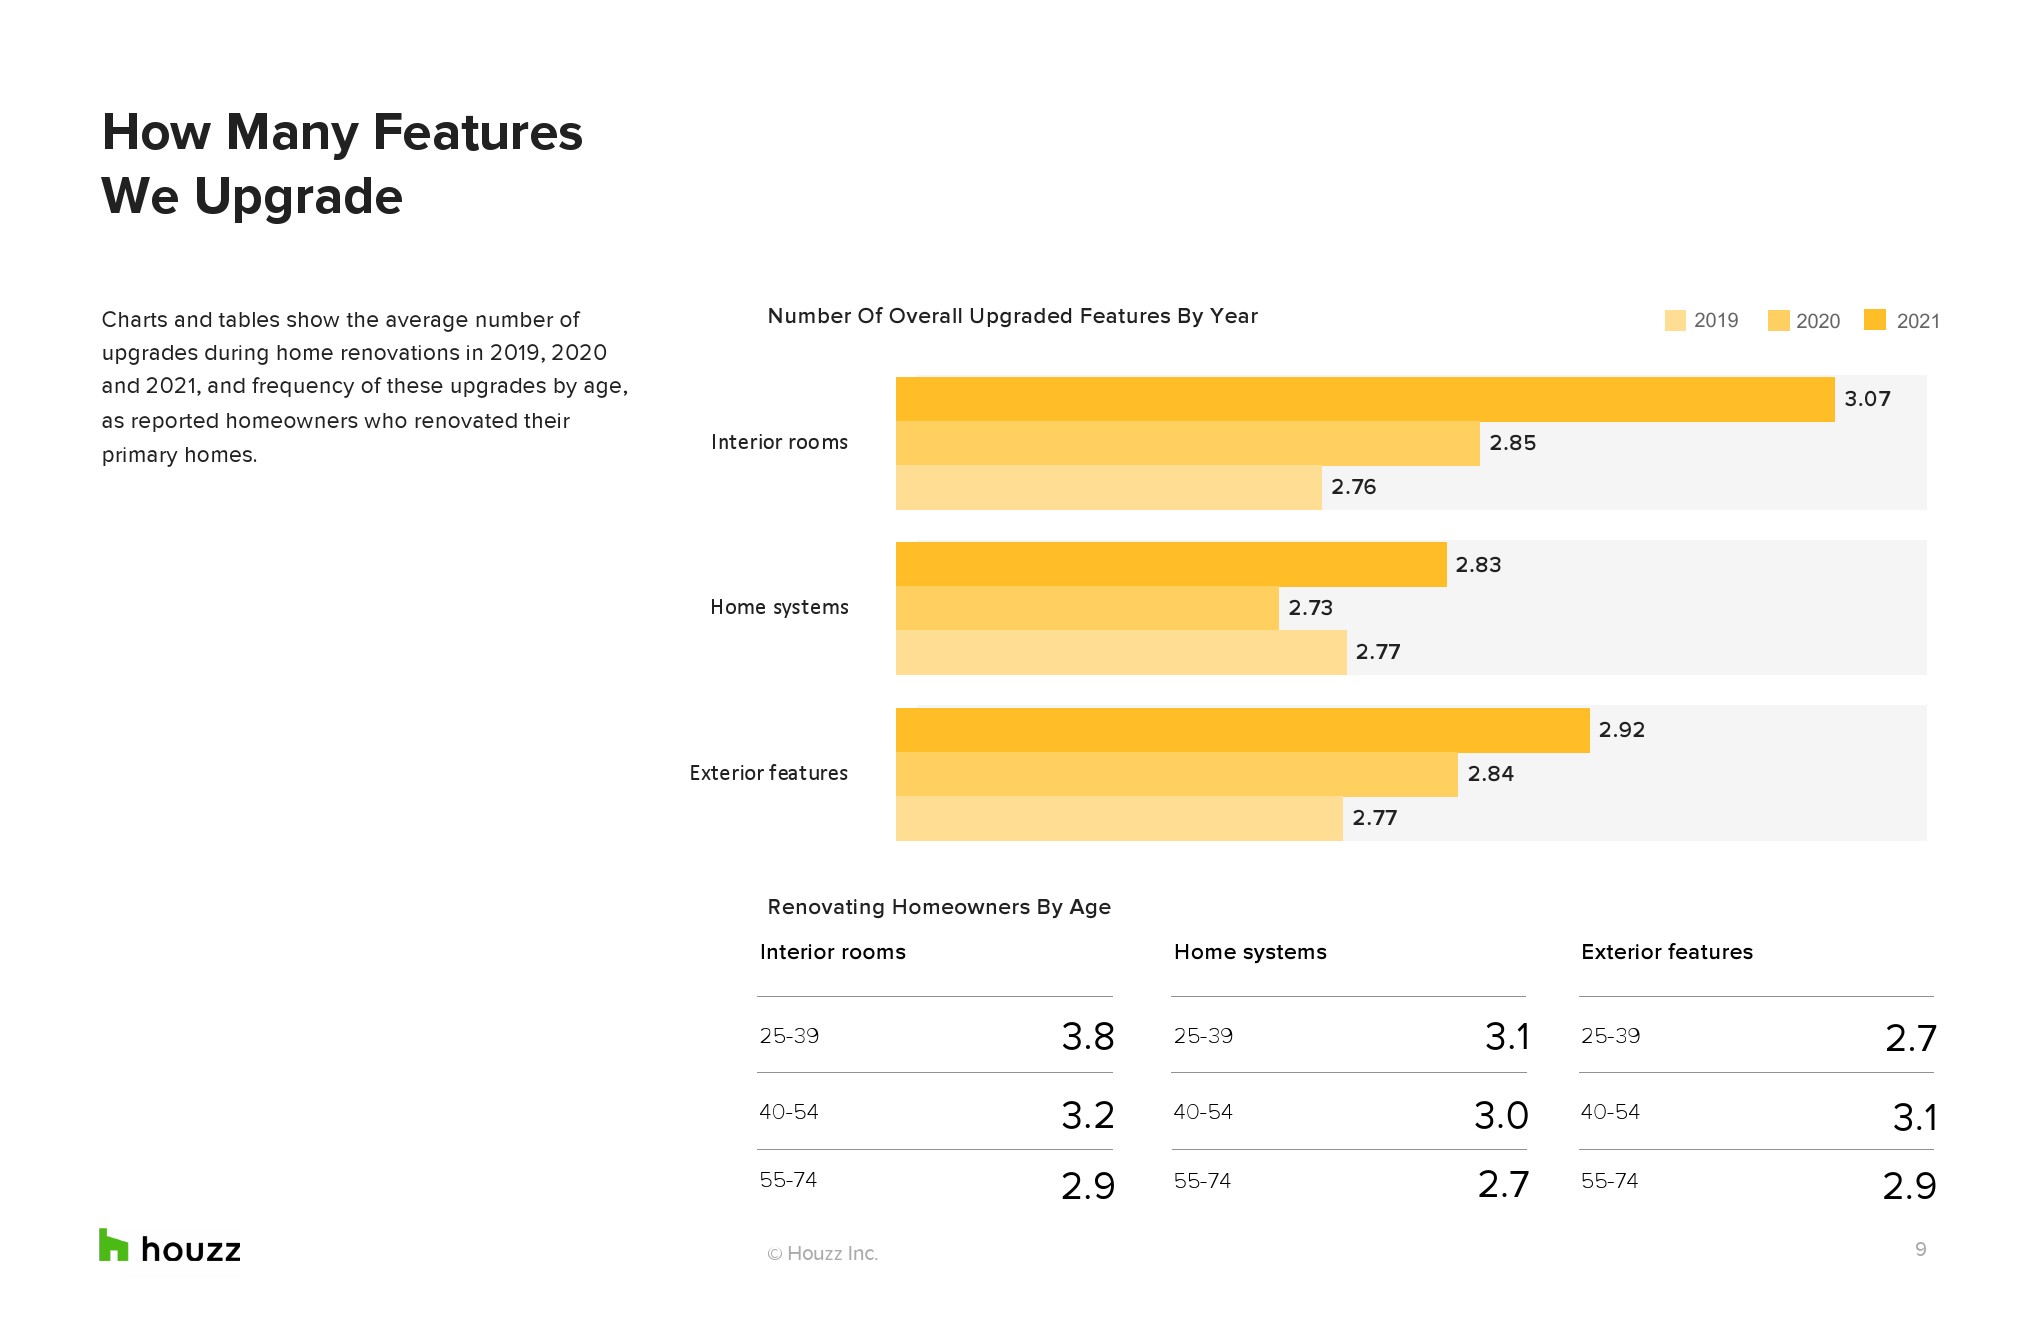Viewport: 2040px width, 1320px height.
Task: Click the "Renovating Homeowners By Age" heading
Action: pos(939,907)
